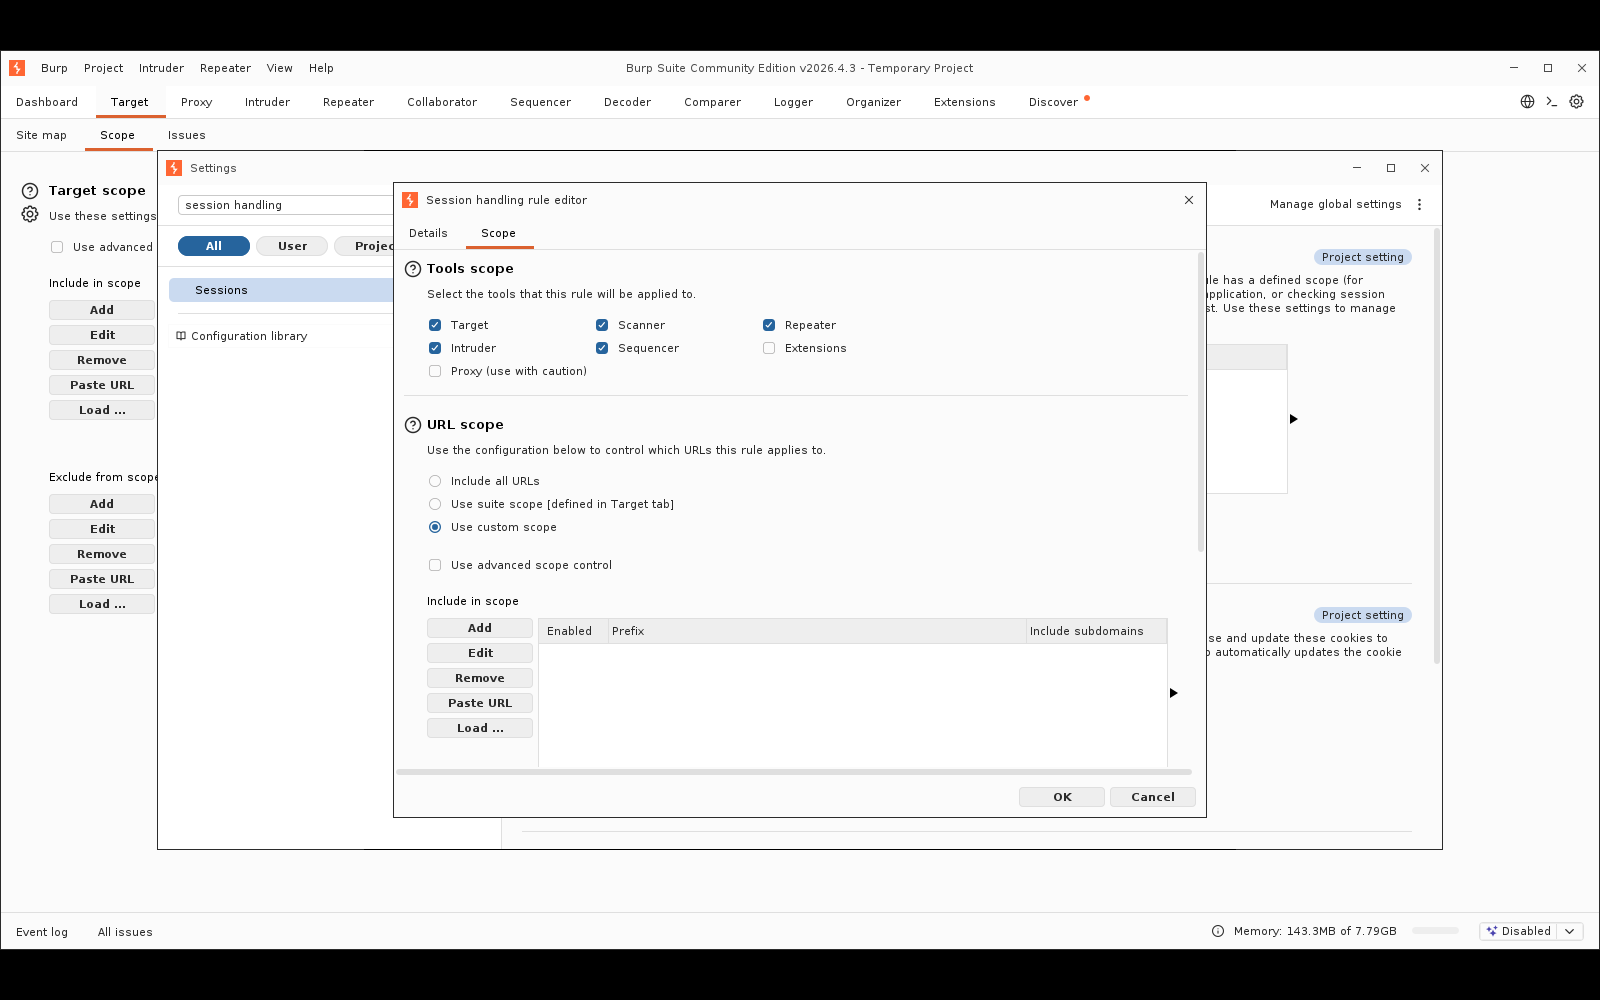Expand the arrow beside Include in scope table
This screenshot has height=1000, width=1600.
1174,693
